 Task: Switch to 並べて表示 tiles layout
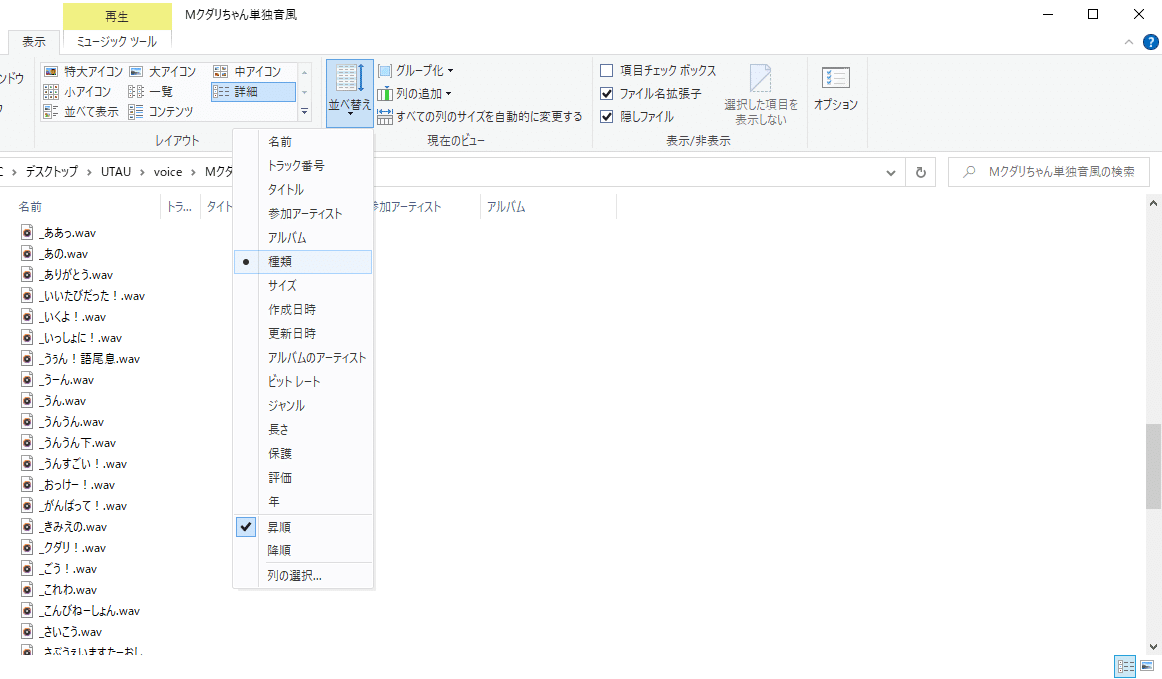coord(82,111)
